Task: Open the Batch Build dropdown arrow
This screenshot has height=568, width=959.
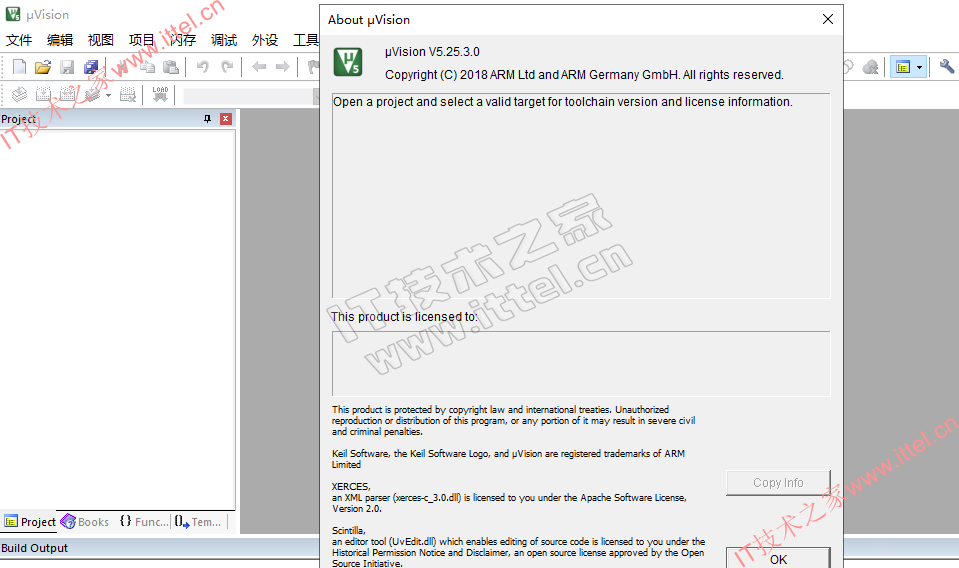Action: pos(108,95)
